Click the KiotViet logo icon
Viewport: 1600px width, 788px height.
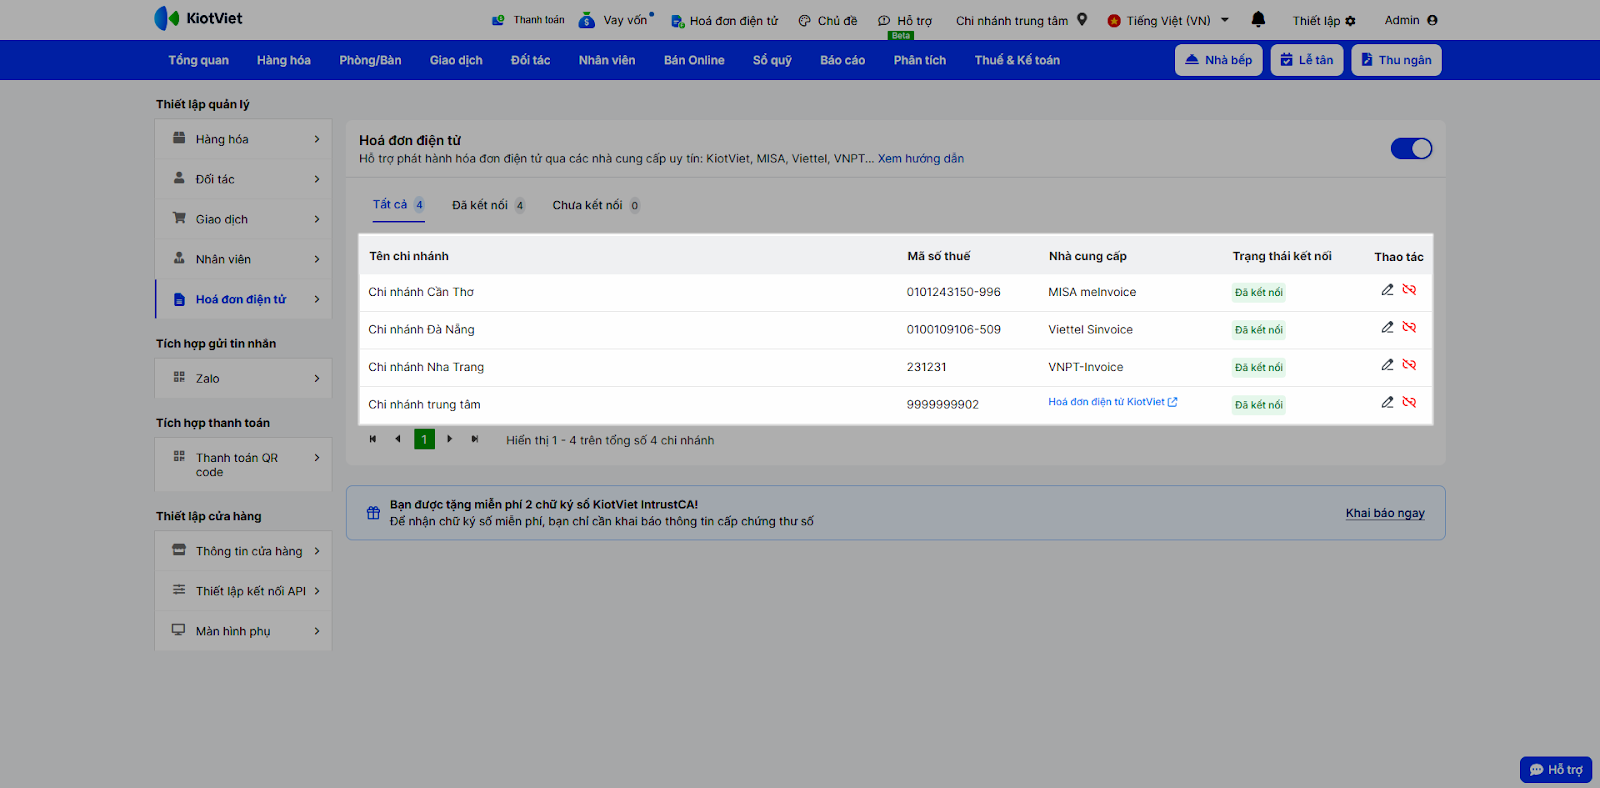tap(166, 18)
